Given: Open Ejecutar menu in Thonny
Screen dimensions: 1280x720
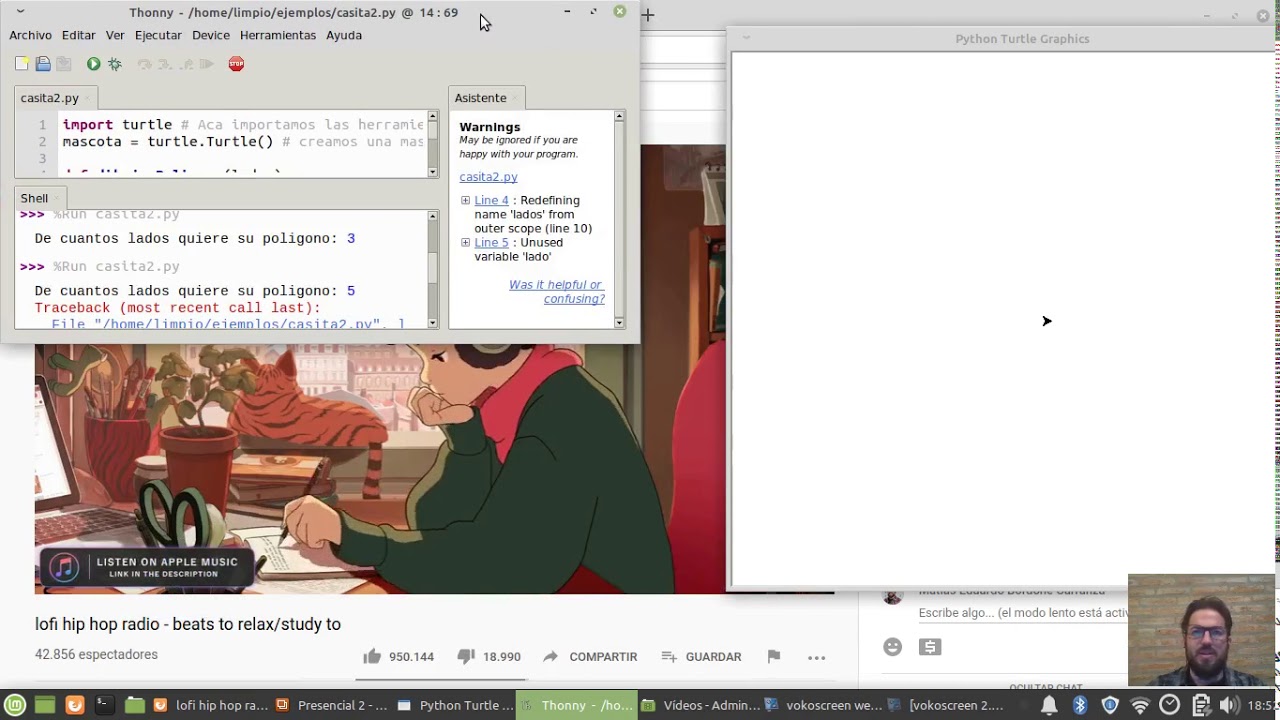Looking at the screenshot, I should click(158, 35).
